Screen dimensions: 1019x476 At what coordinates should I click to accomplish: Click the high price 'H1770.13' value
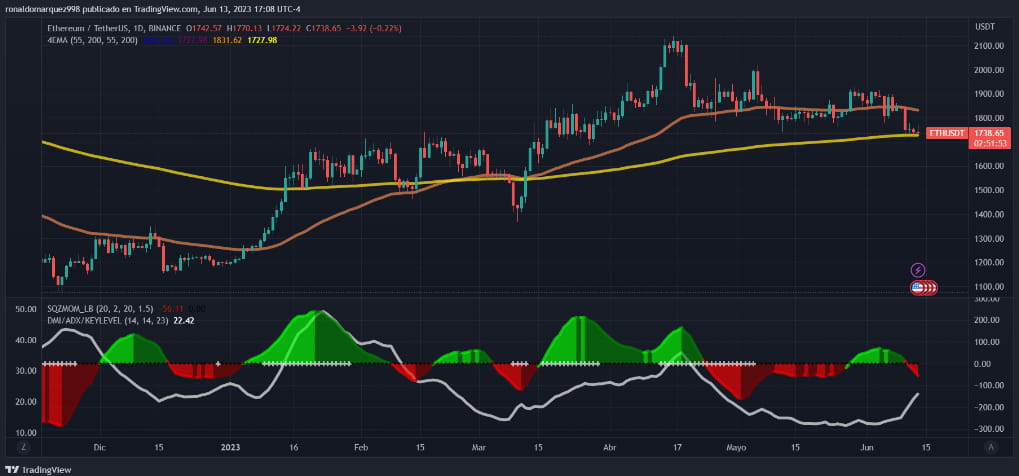pos(242,29)
